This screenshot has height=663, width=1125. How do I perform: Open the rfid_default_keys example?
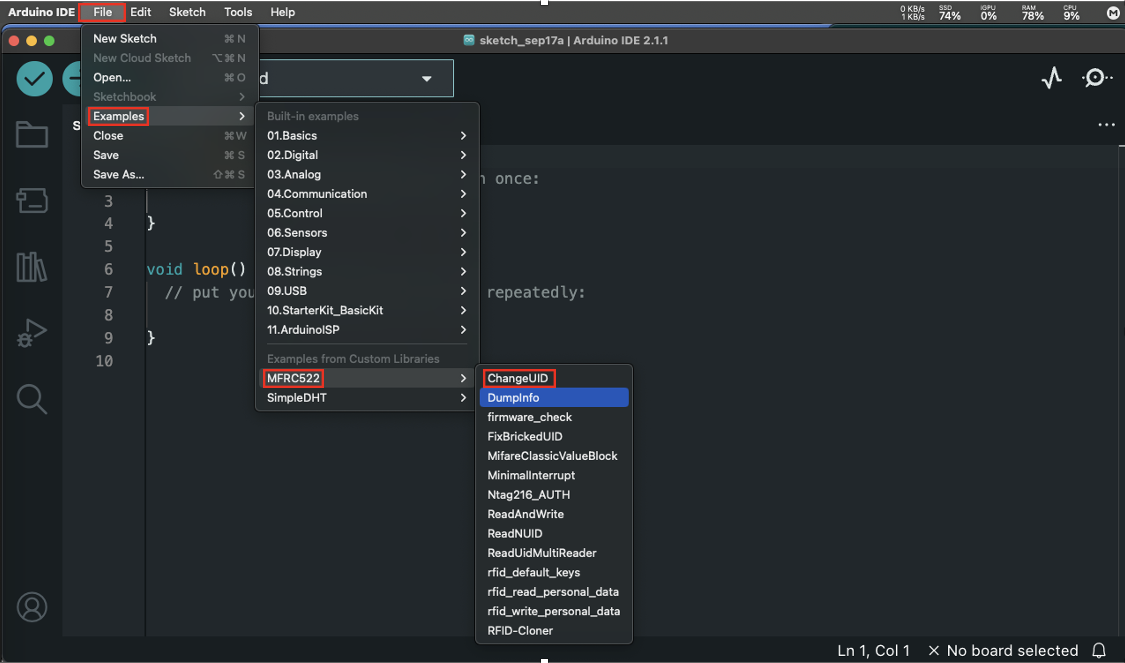(x=554, y=572)
